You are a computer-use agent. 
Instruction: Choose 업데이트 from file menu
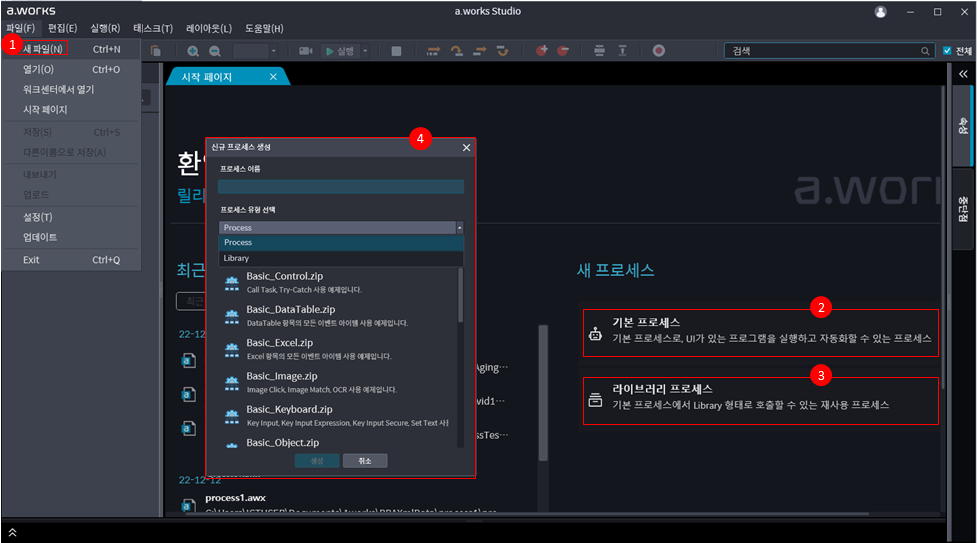(72, 237)
